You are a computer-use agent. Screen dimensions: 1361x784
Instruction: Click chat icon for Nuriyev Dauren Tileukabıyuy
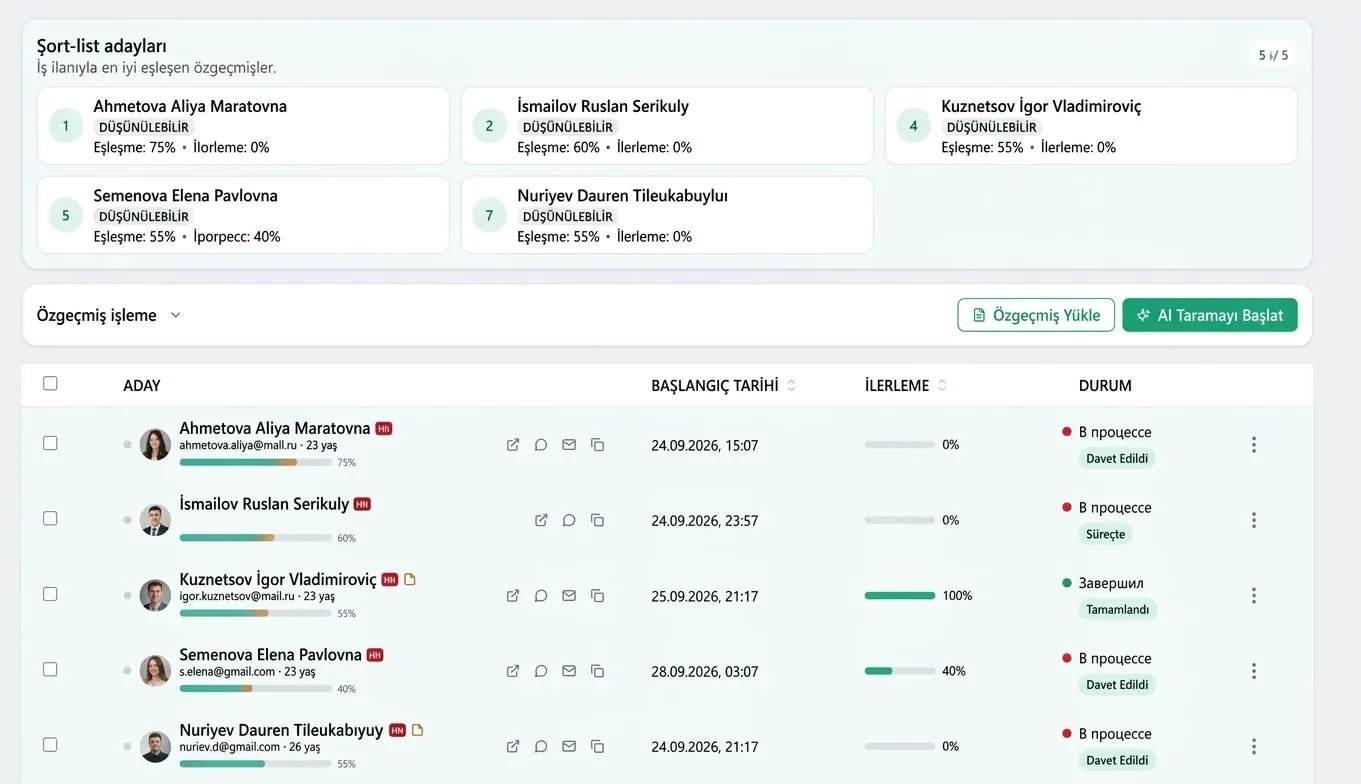(541, 746)
